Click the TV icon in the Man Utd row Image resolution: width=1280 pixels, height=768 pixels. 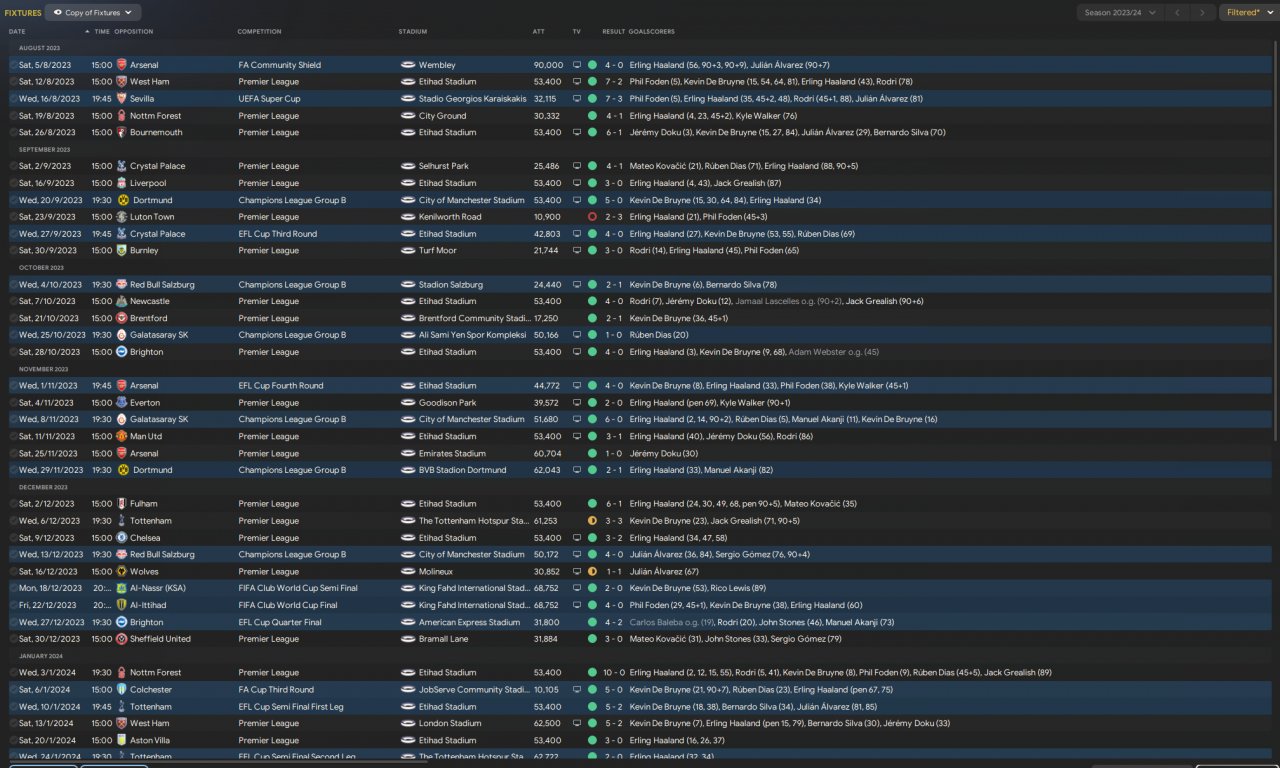(x=576, y=436)
